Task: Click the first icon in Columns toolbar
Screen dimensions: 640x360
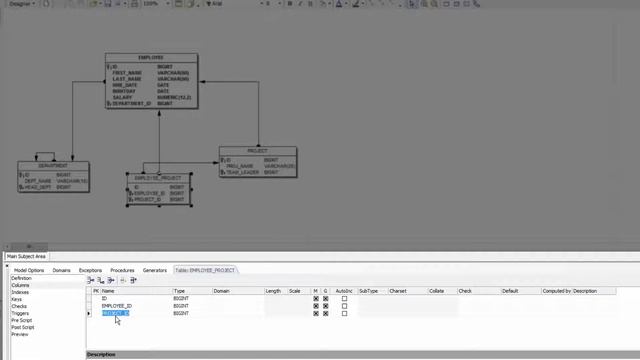Action: pyautogui.click(x=91, y=280)
